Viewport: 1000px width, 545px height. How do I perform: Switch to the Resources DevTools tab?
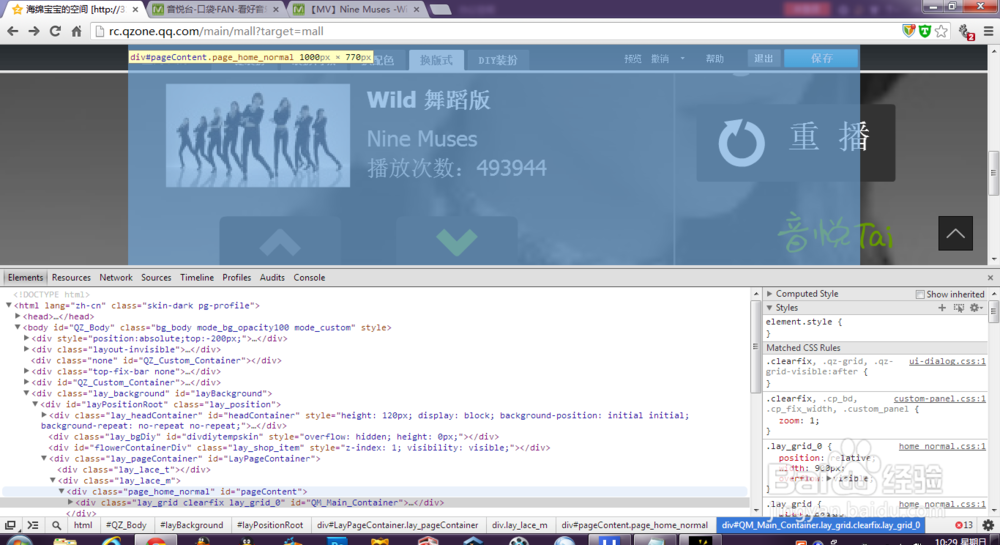tap(71, 278)
